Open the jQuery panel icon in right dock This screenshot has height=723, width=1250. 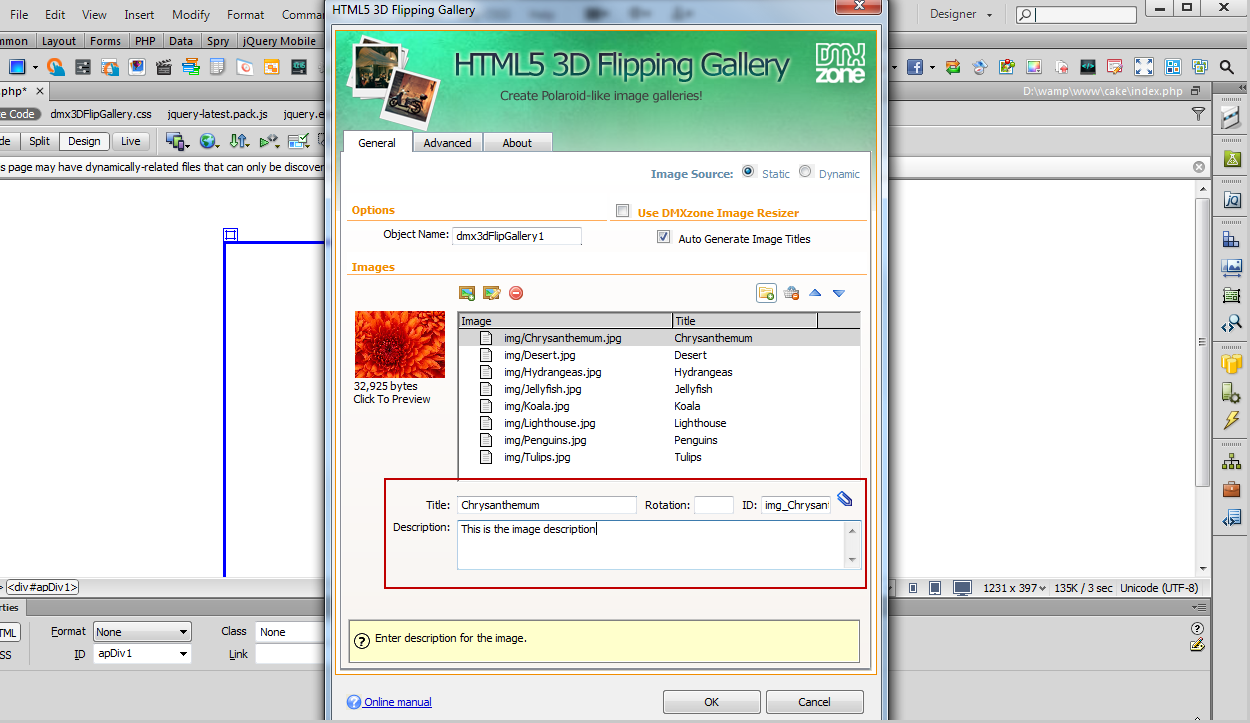[x=1232, y=200]
